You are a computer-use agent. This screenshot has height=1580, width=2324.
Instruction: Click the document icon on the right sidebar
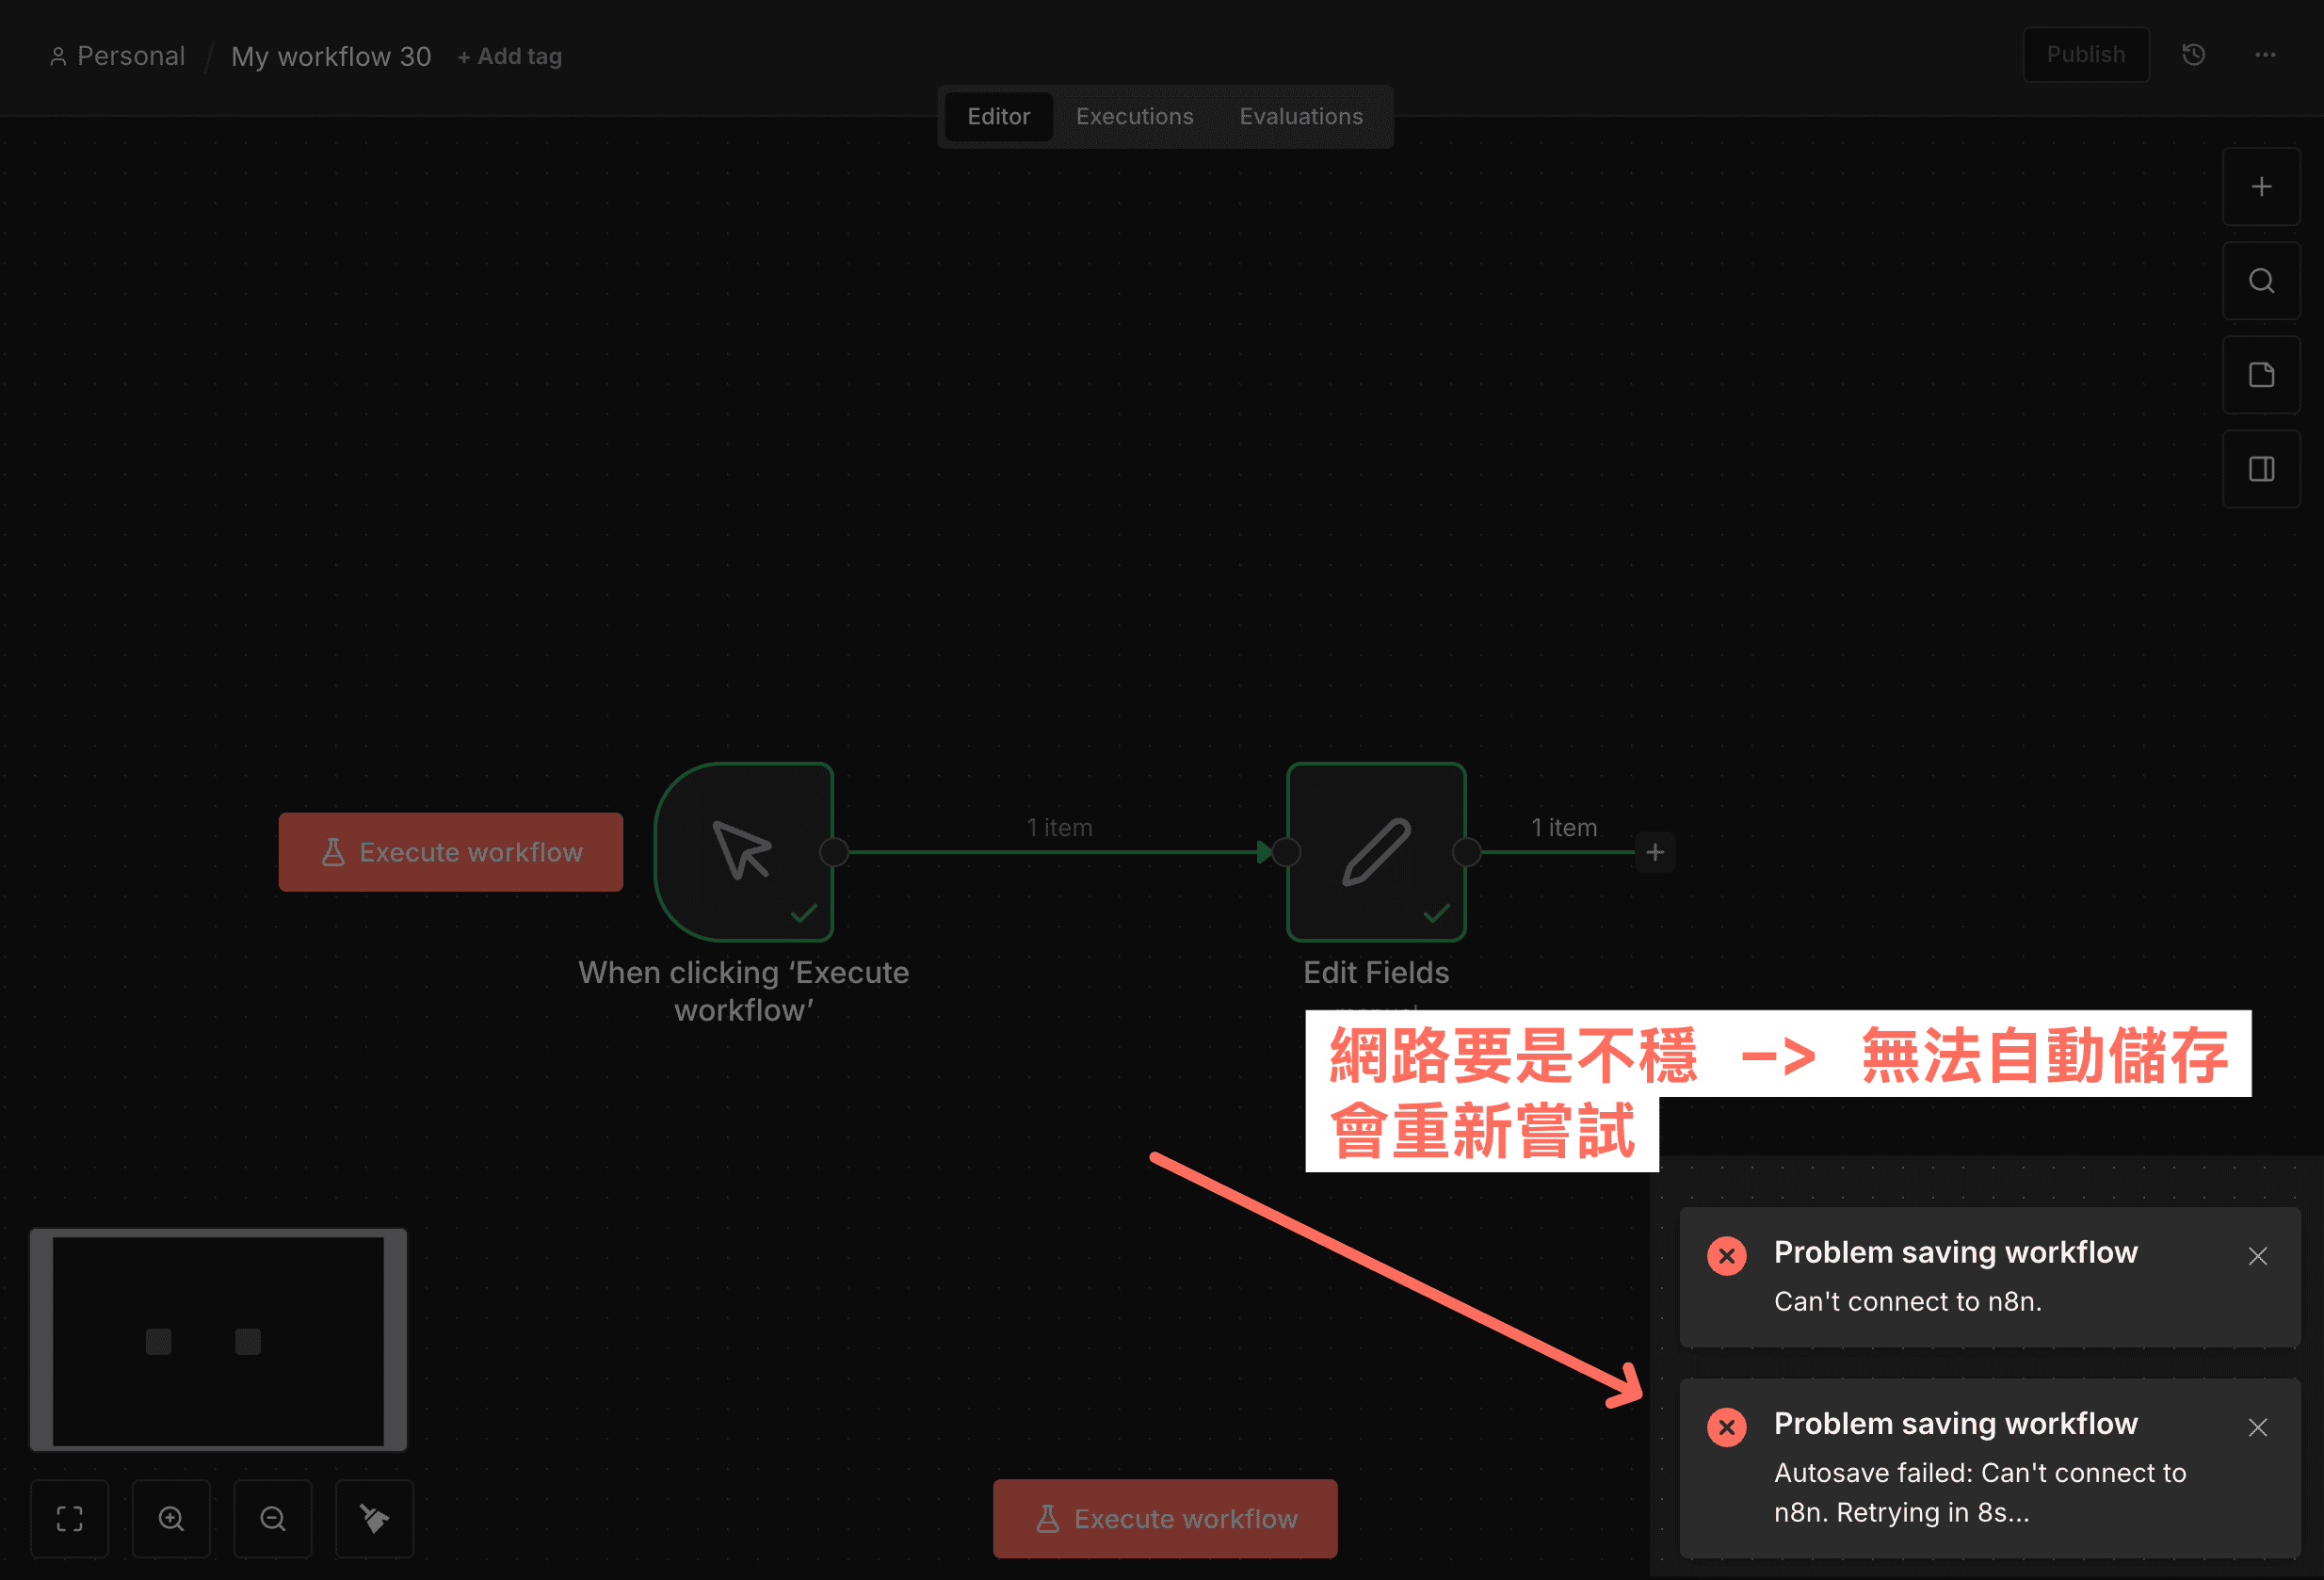(2261, 375)
